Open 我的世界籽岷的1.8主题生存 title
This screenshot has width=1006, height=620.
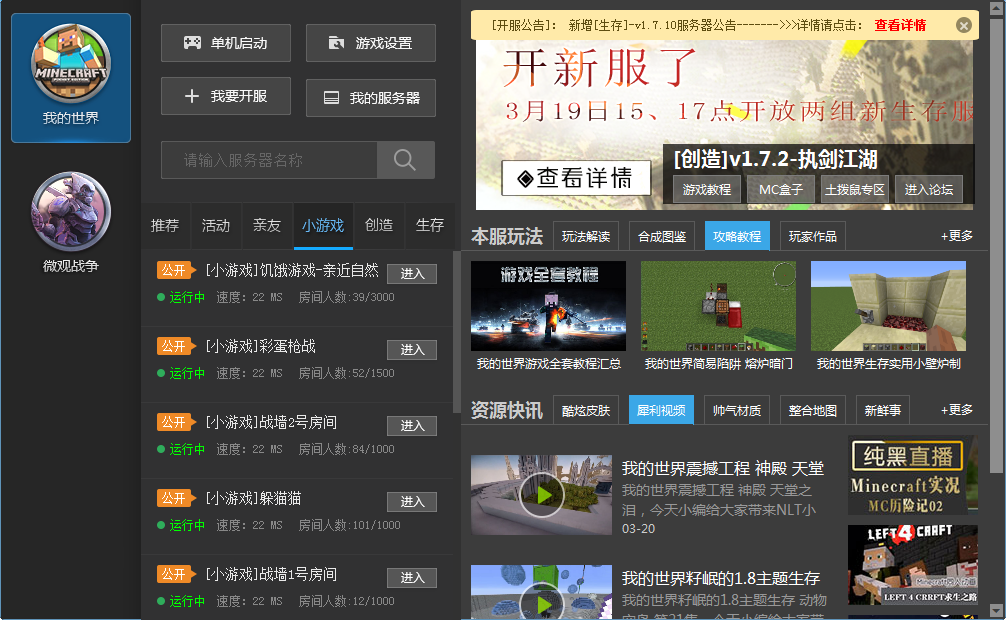tap(720, 578)
